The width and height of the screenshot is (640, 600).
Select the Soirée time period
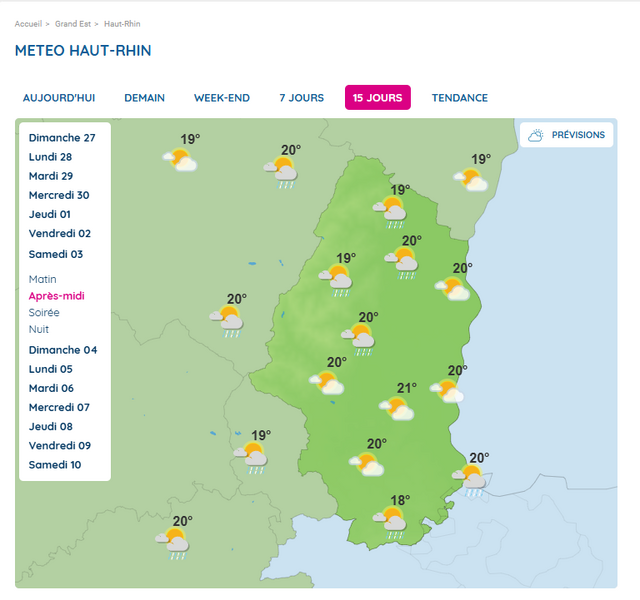click(x=44, y=313)
